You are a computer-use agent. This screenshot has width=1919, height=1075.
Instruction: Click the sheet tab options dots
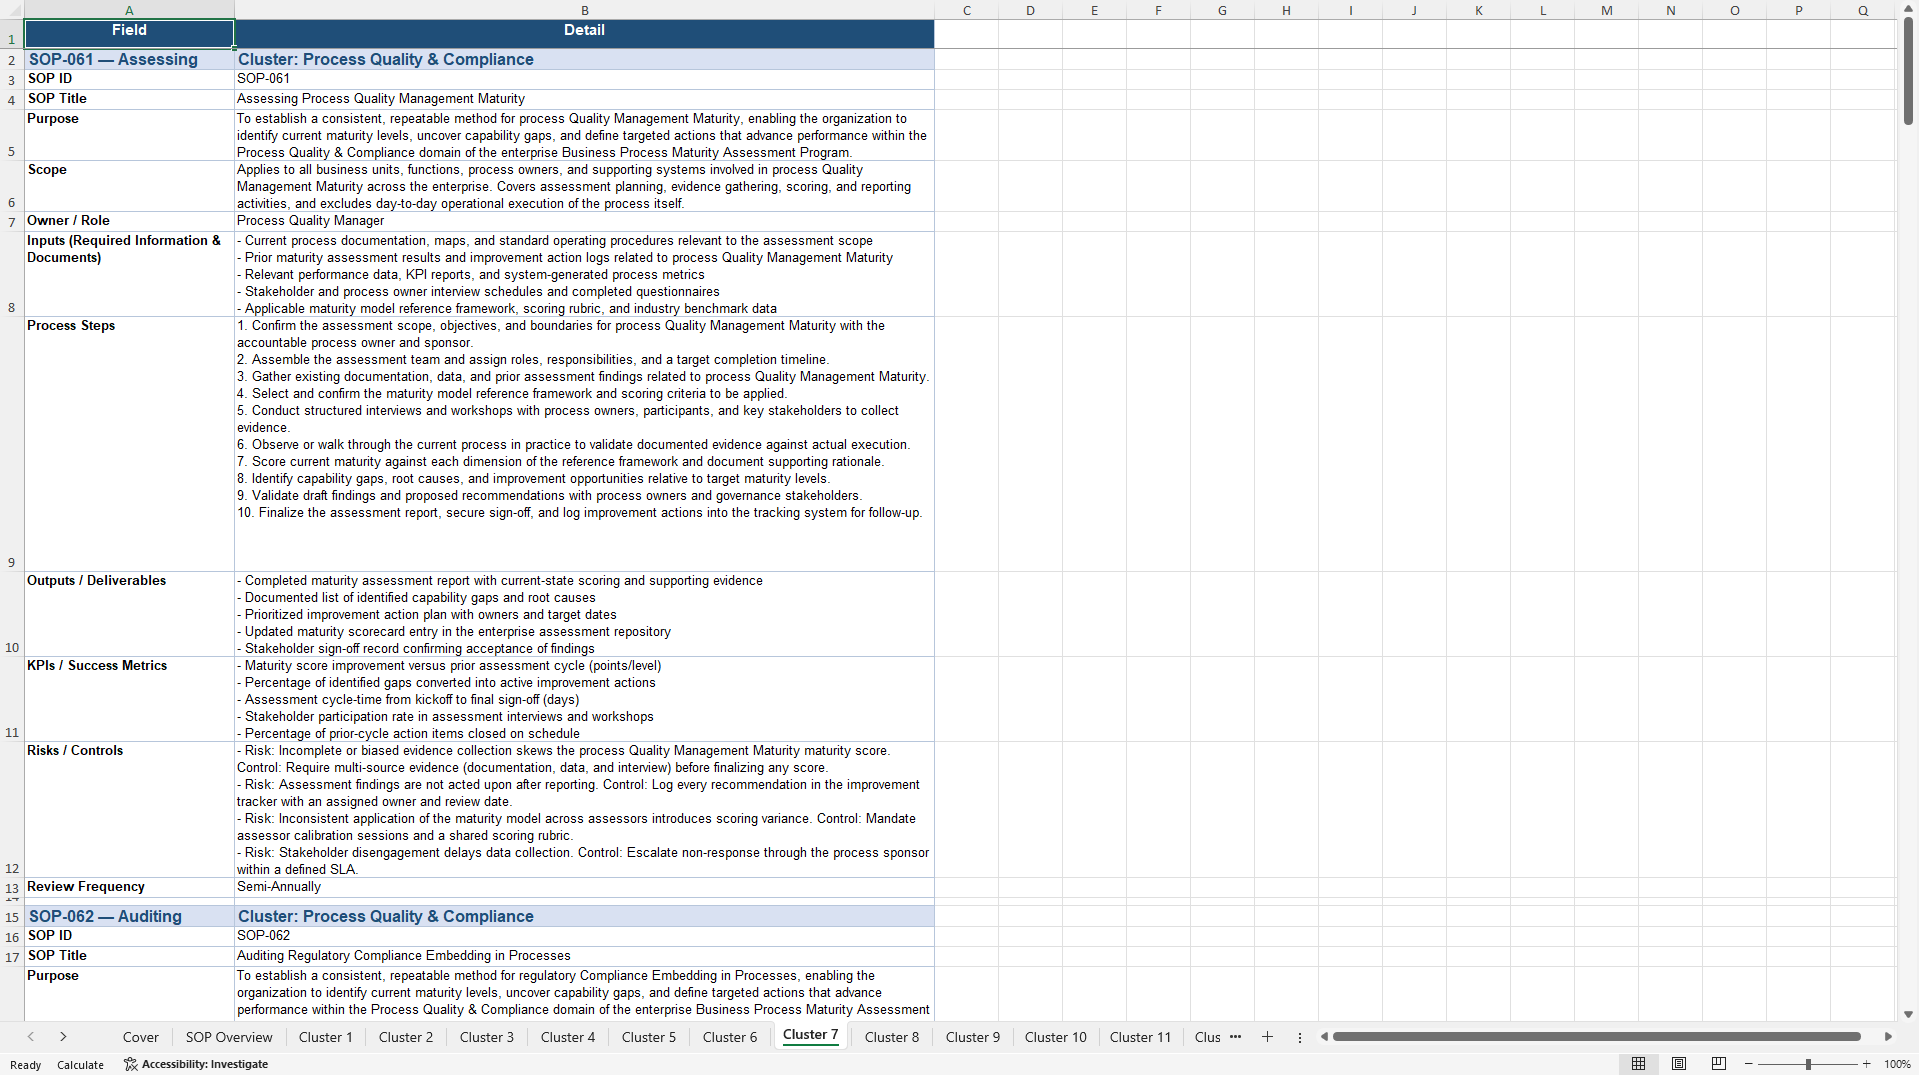tap(1300, 1037)
